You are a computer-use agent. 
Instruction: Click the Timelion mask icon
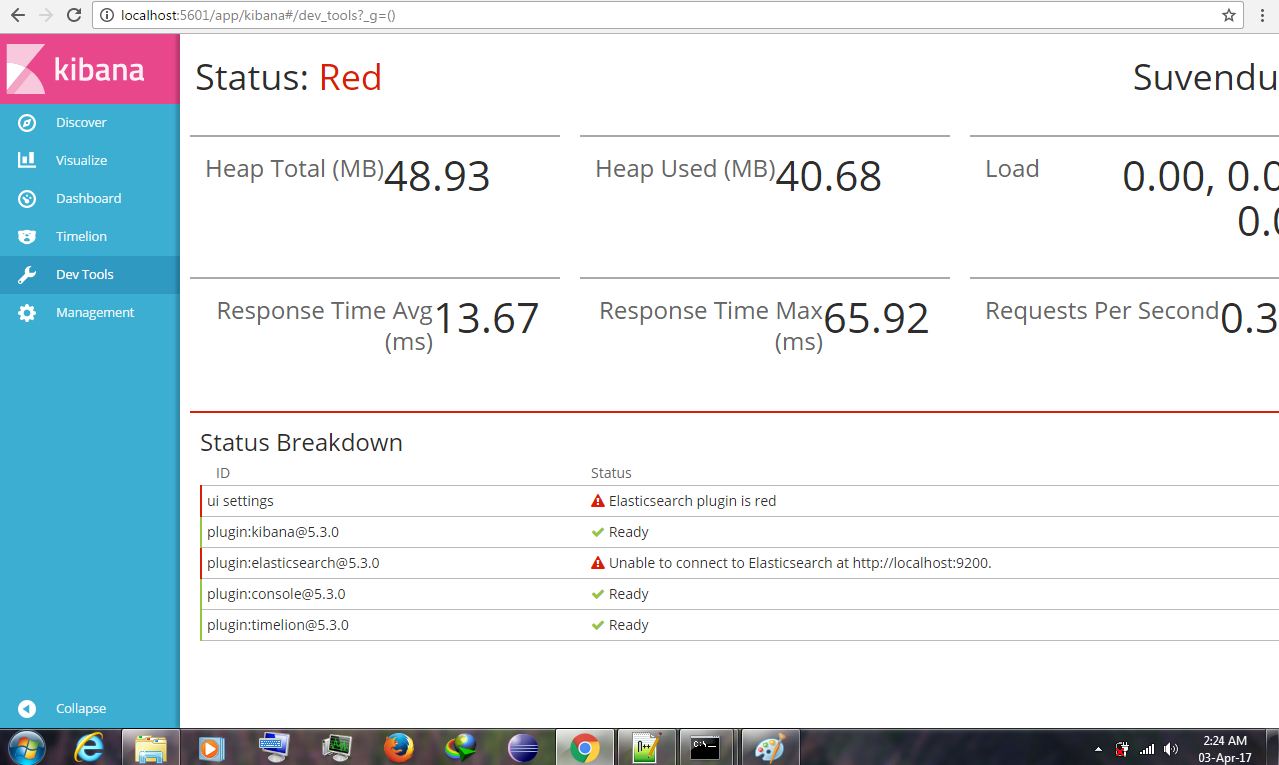(27, 236)
